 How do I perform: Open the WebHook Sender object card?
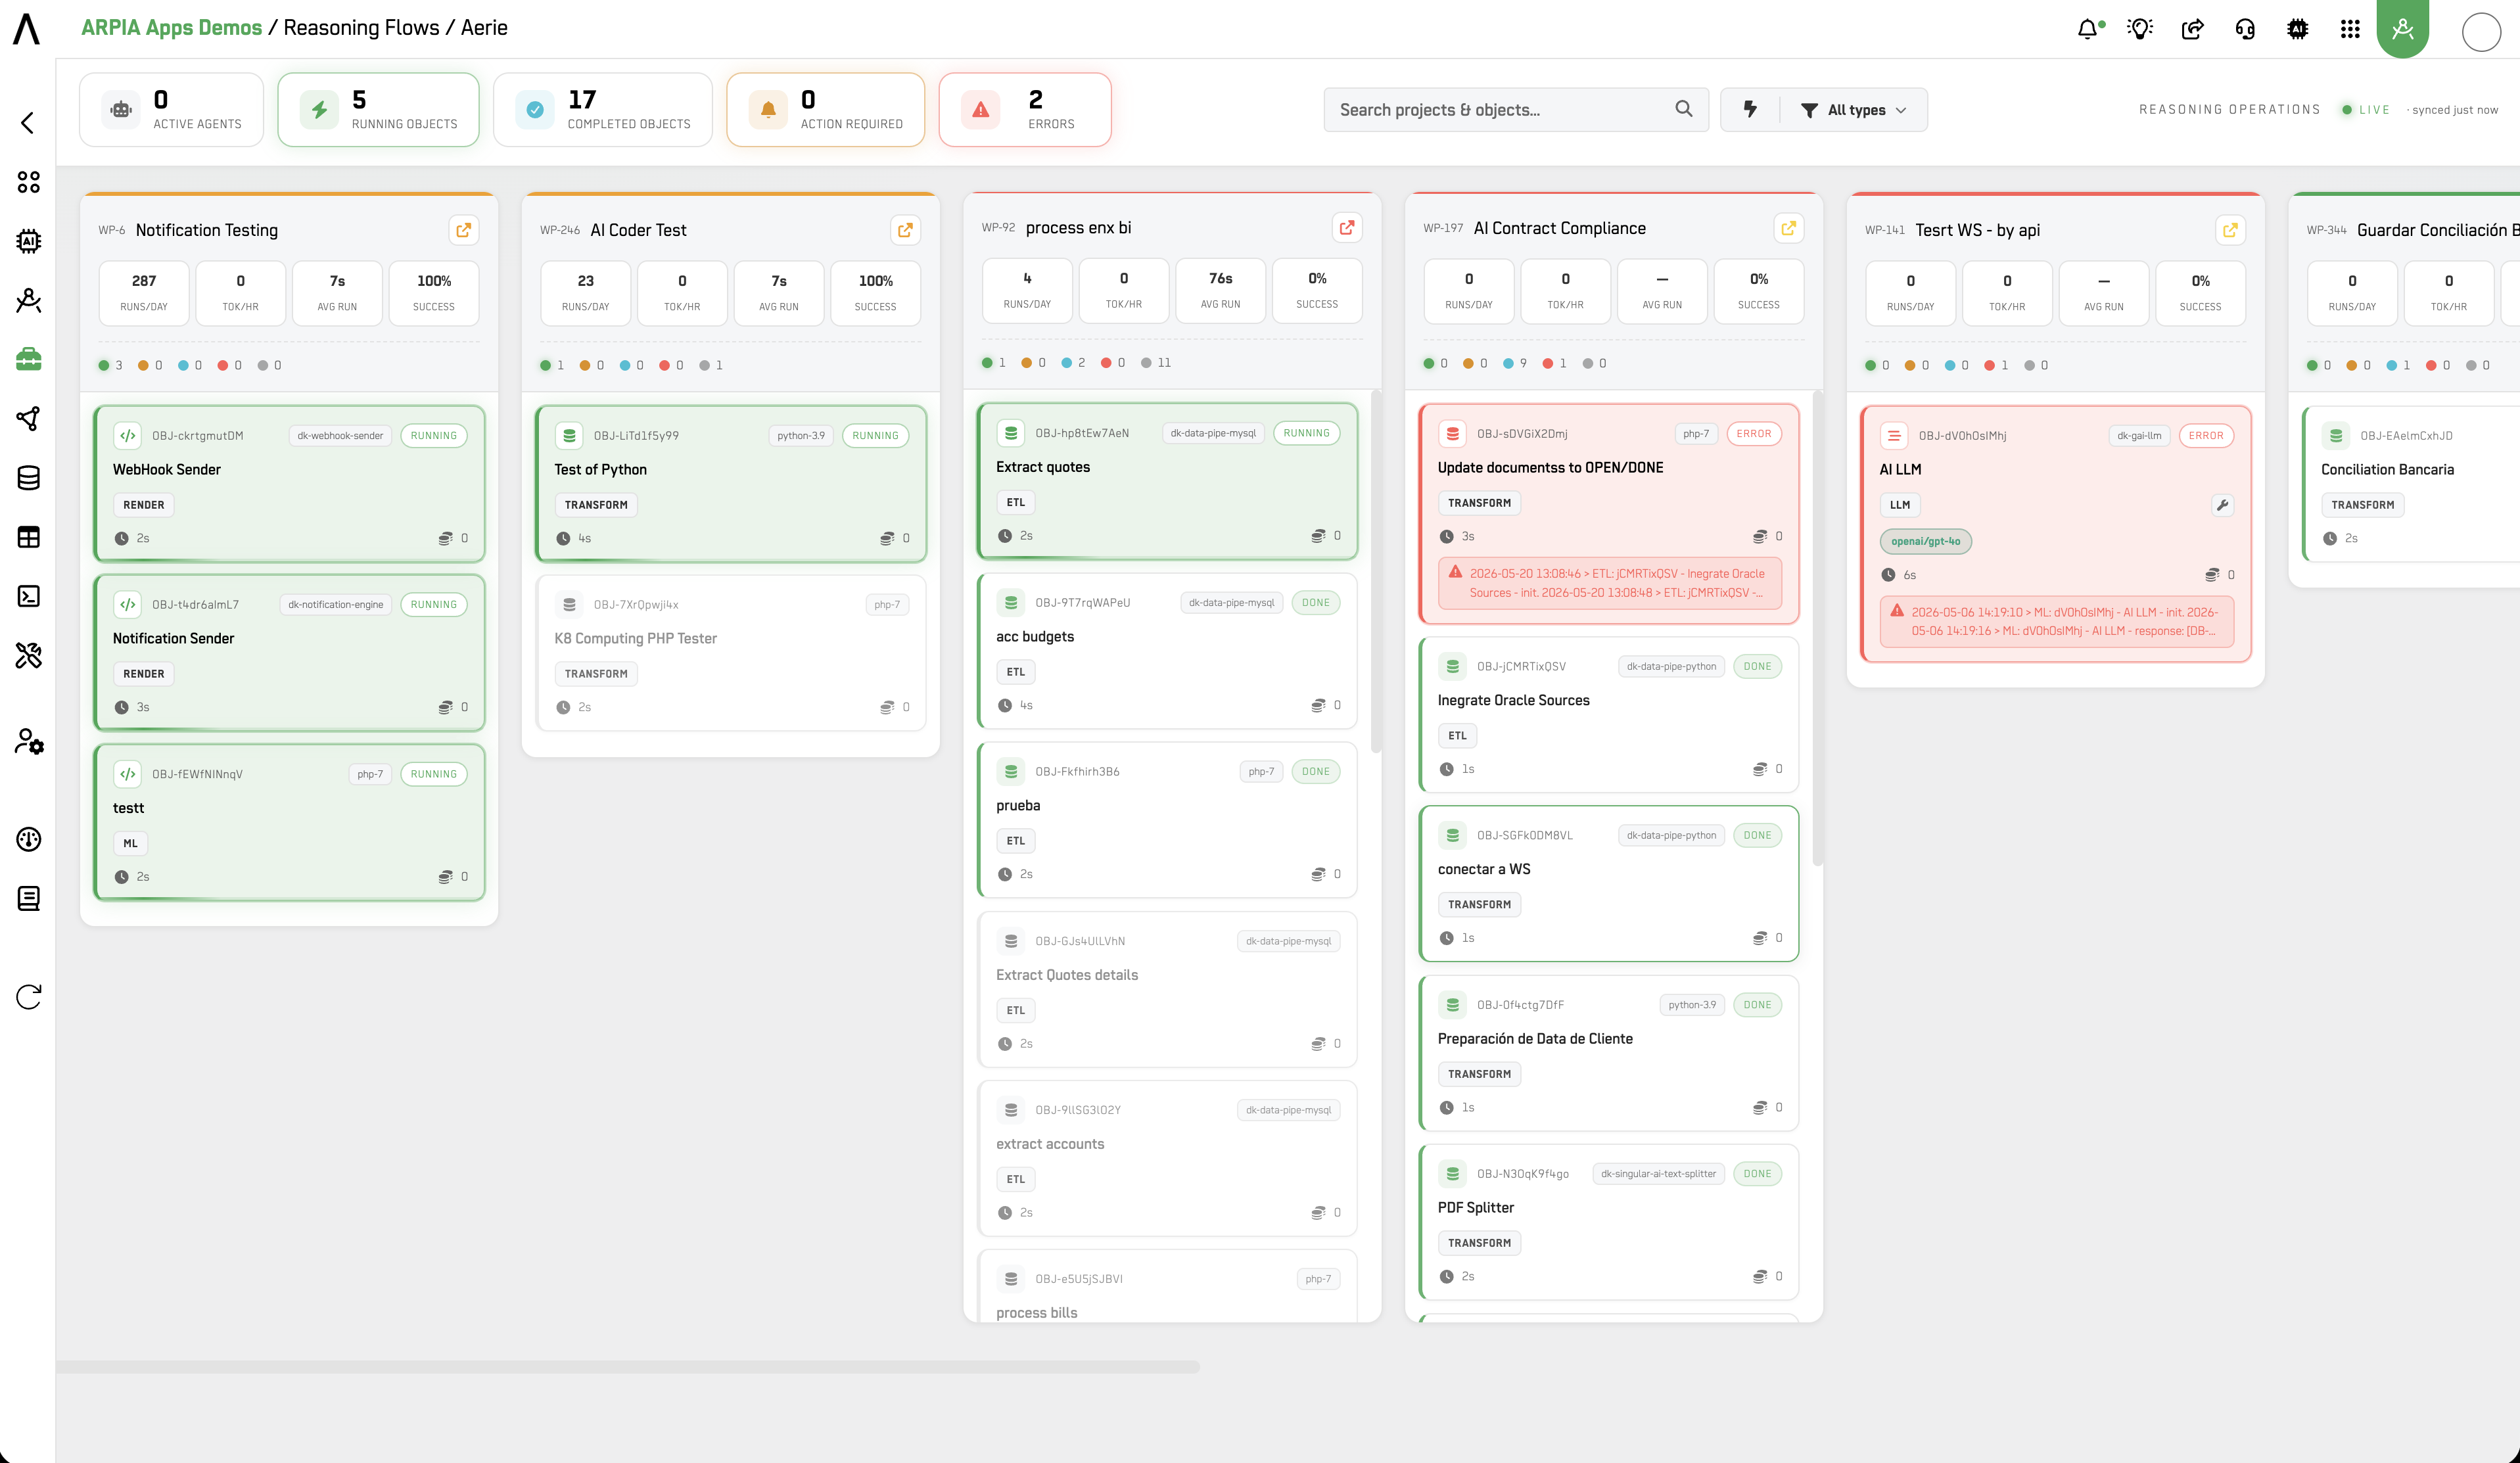[289, 484]
